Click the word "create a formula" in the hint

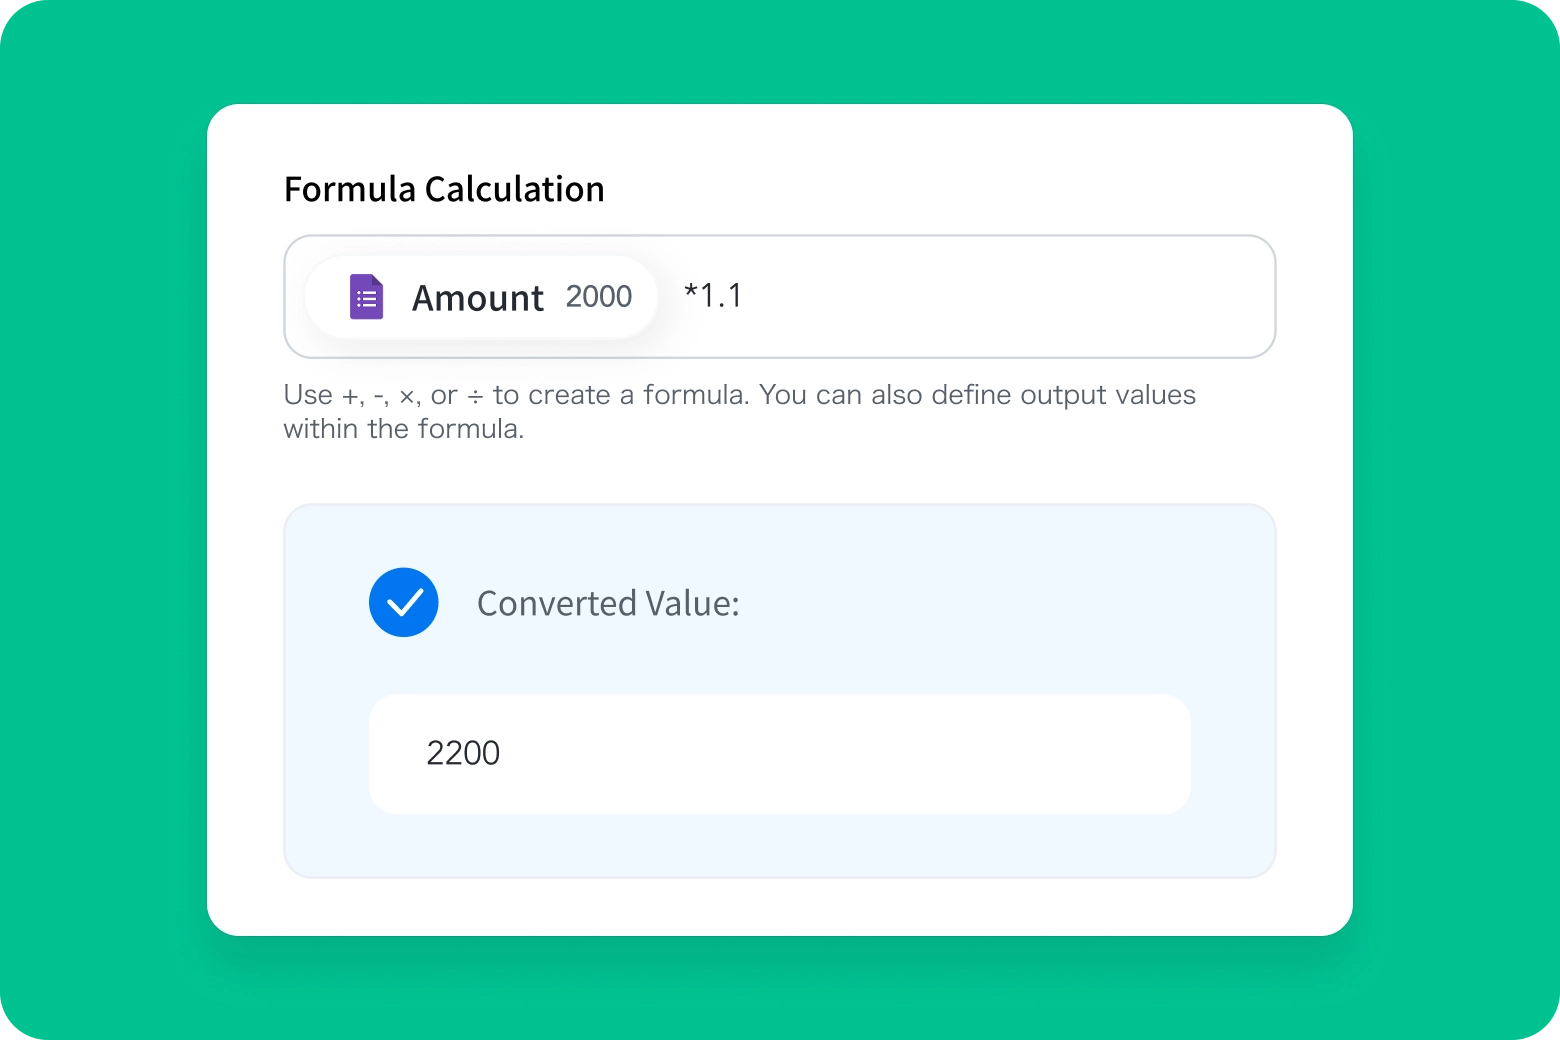638,395
